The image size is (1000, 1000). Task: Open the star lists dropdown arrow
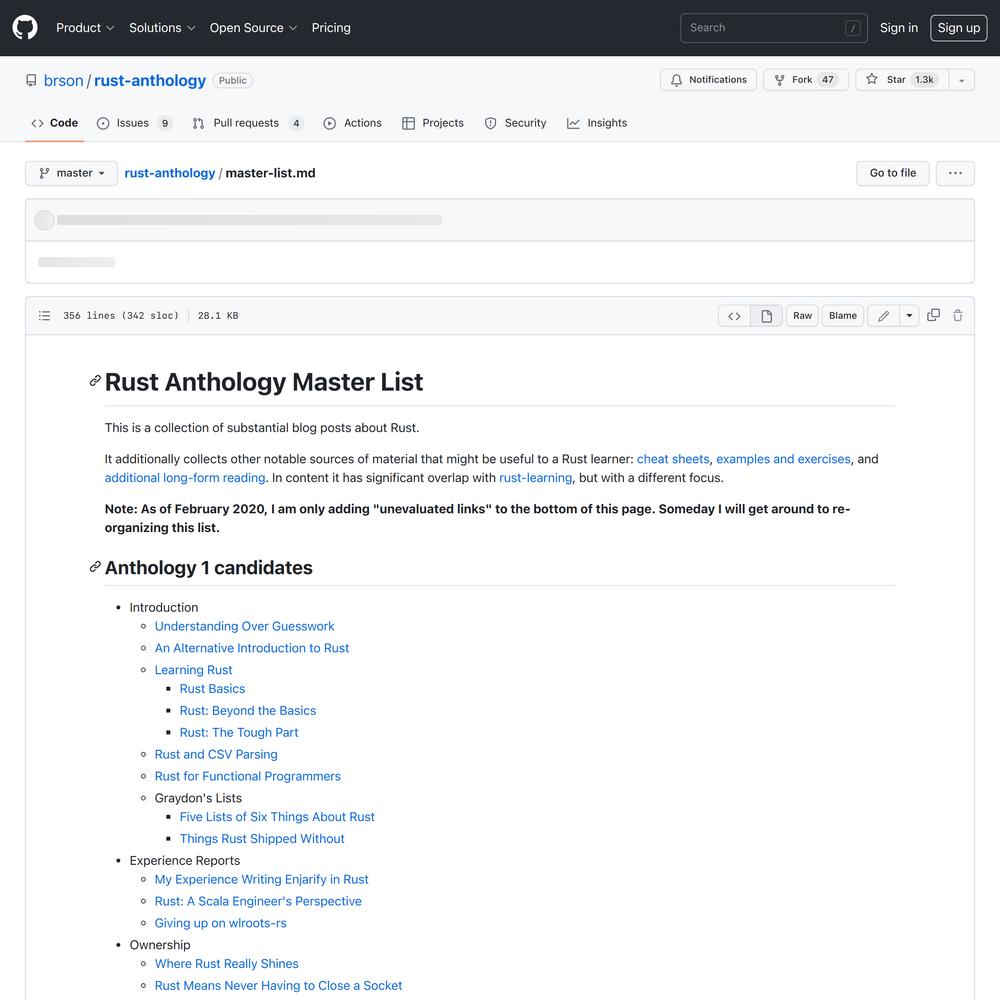tap(961, 80)
